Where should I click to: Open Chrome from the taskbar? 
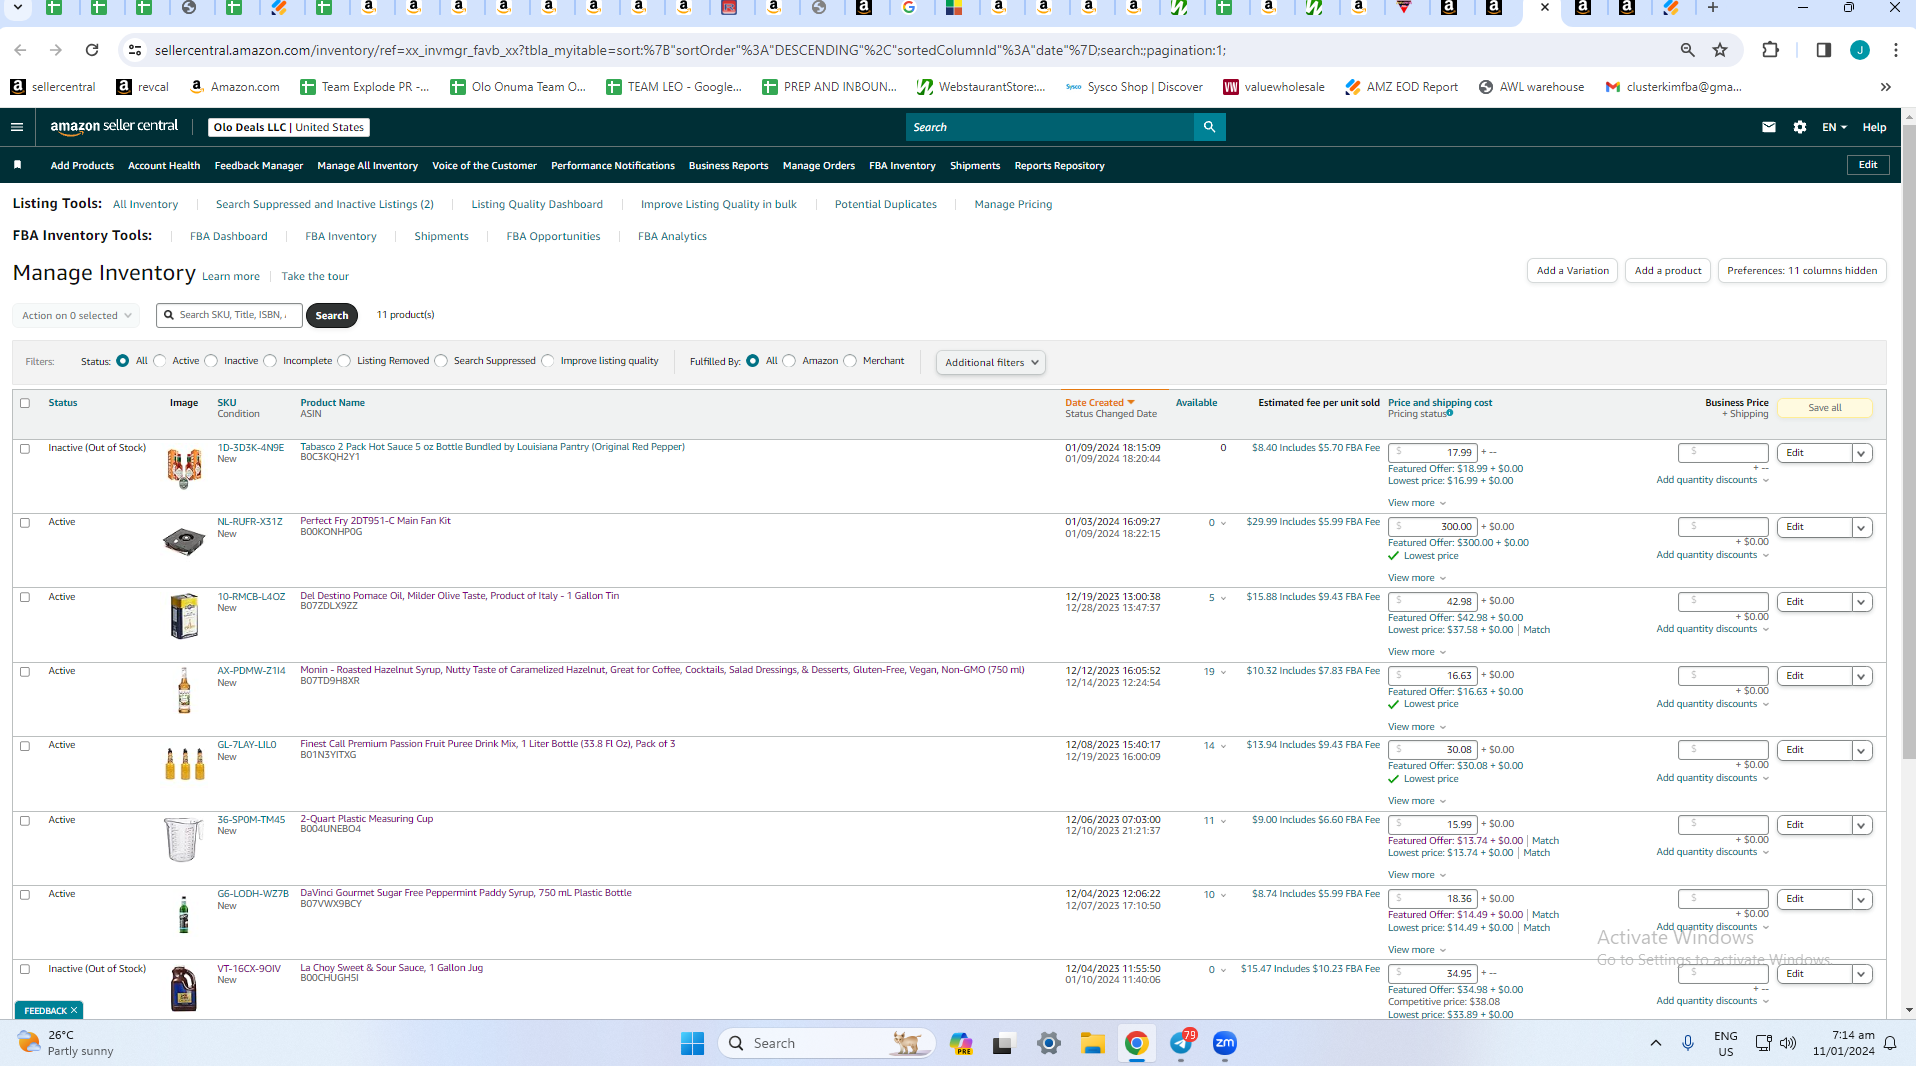pyautogui.click(x=1136, y=1043)
